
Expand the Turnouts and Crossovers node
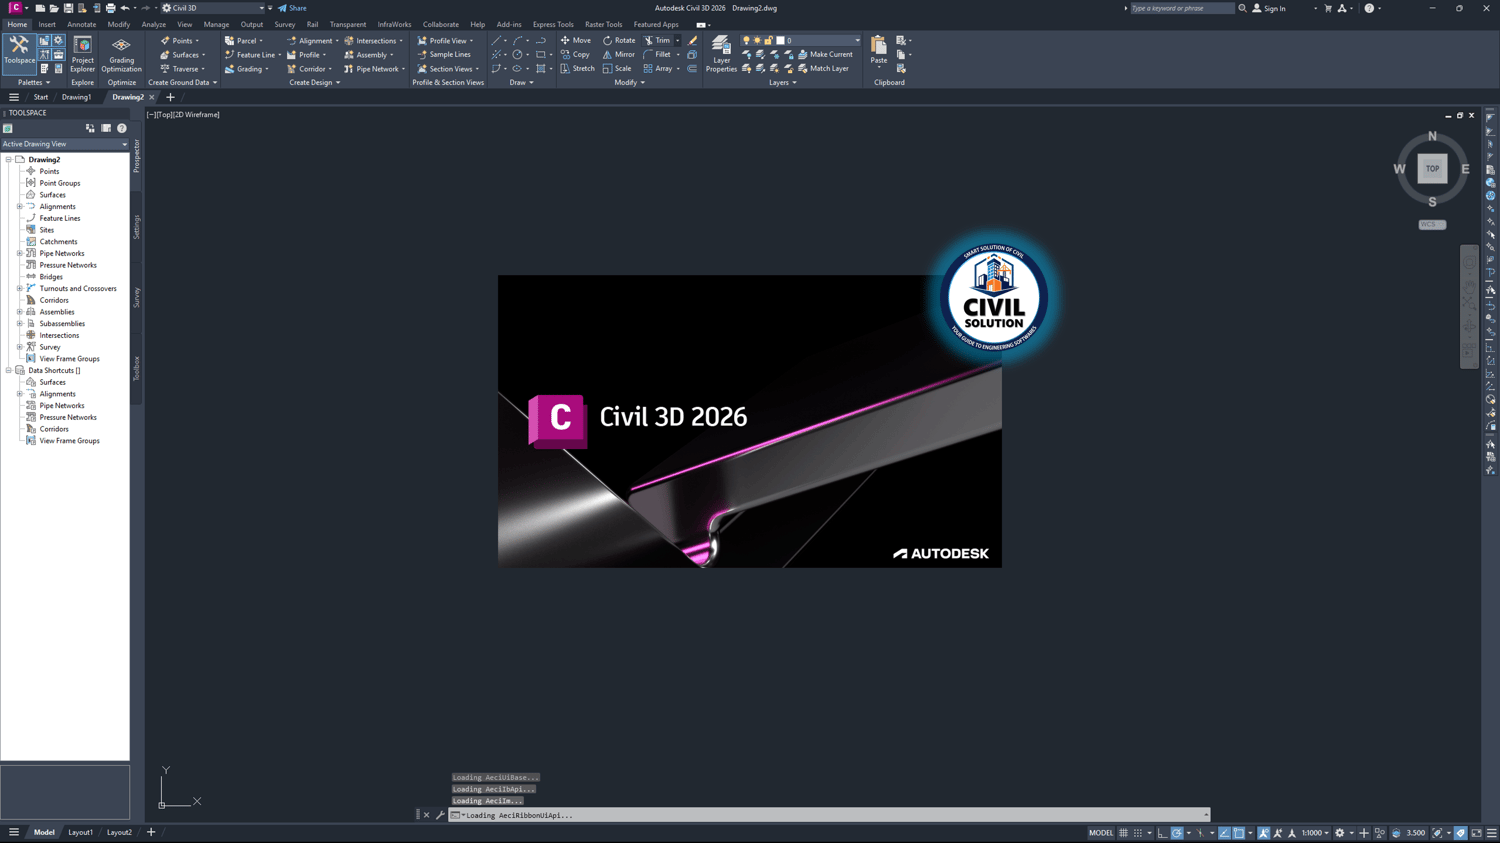(x=20, y=288)
